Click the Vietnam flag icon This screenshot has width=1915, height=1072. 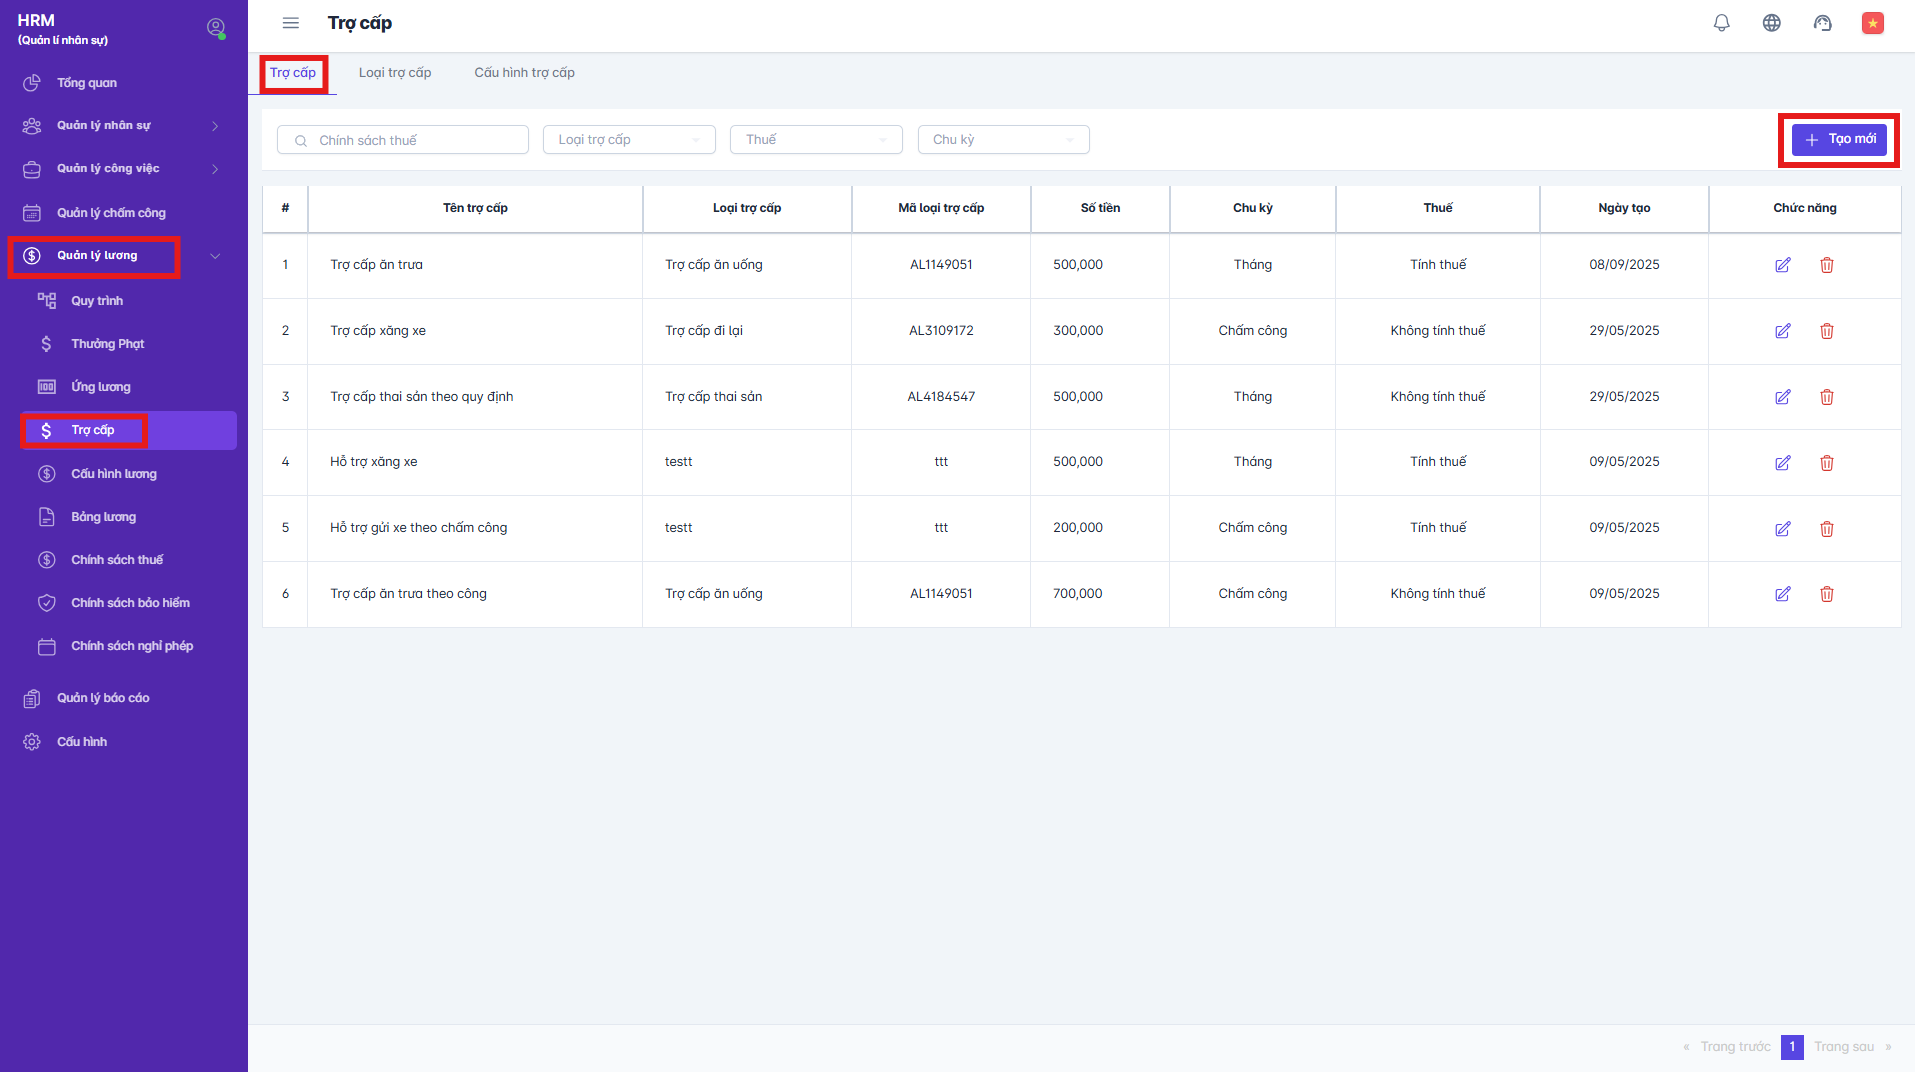tap(1872, 23)
